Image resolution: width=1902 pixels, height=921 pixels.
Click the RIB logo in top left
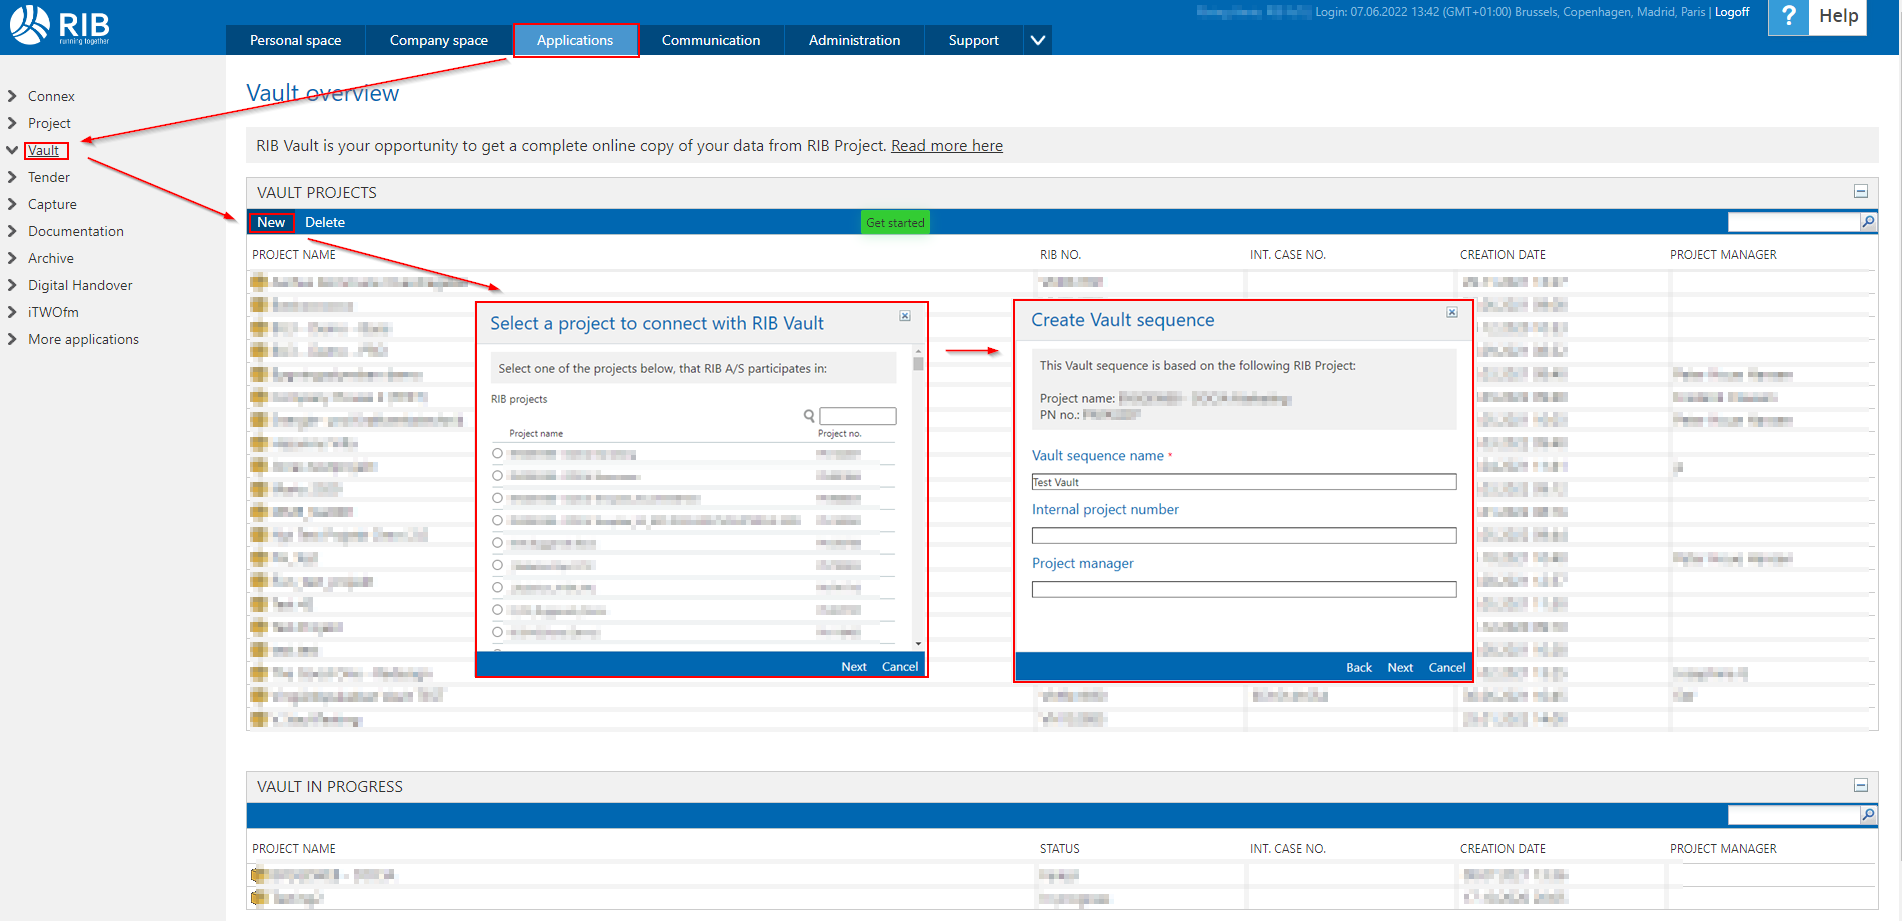click(x=60, y=25)
